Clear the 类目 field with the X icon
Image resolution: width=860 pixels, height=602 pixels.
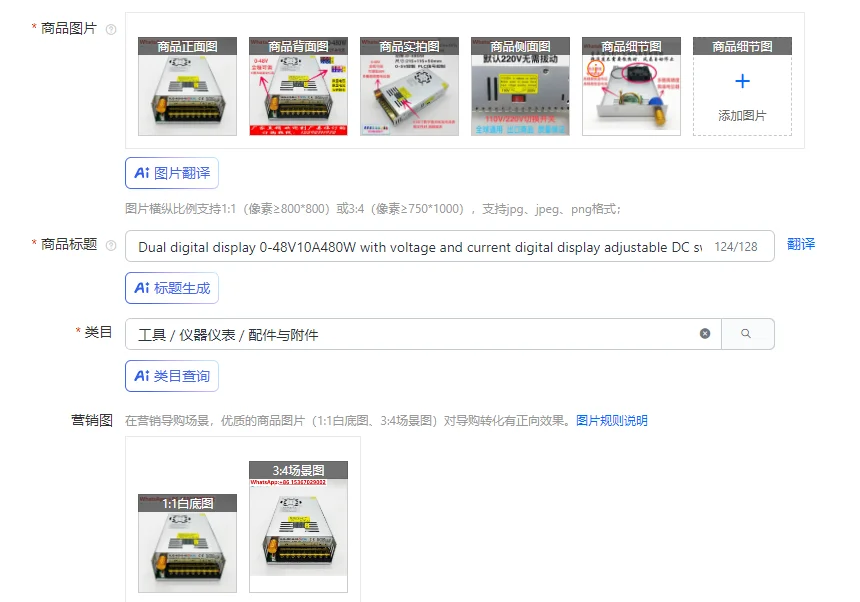click(705, 333)
